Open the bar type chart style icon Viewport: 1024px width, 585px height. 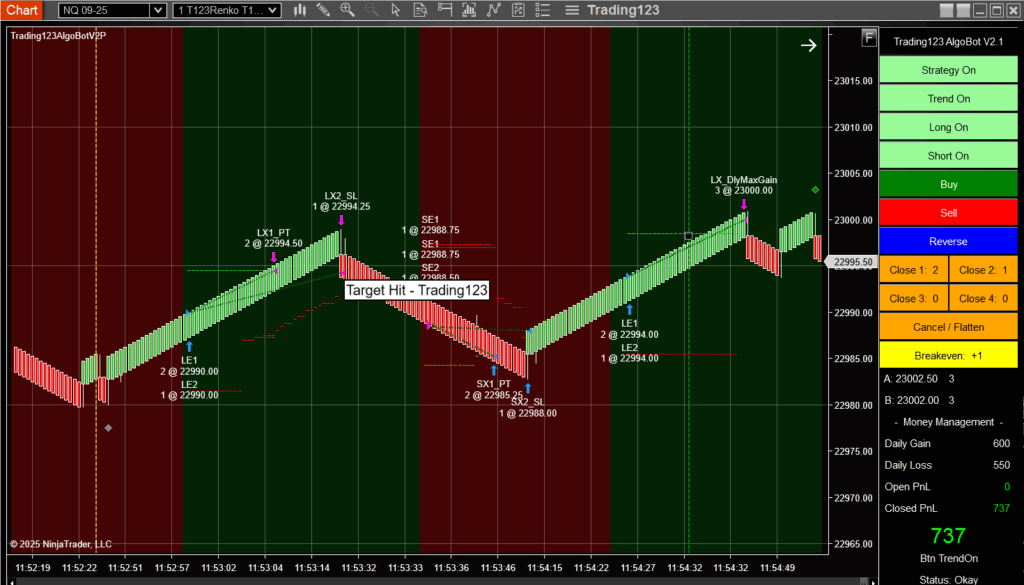point(300,10)
